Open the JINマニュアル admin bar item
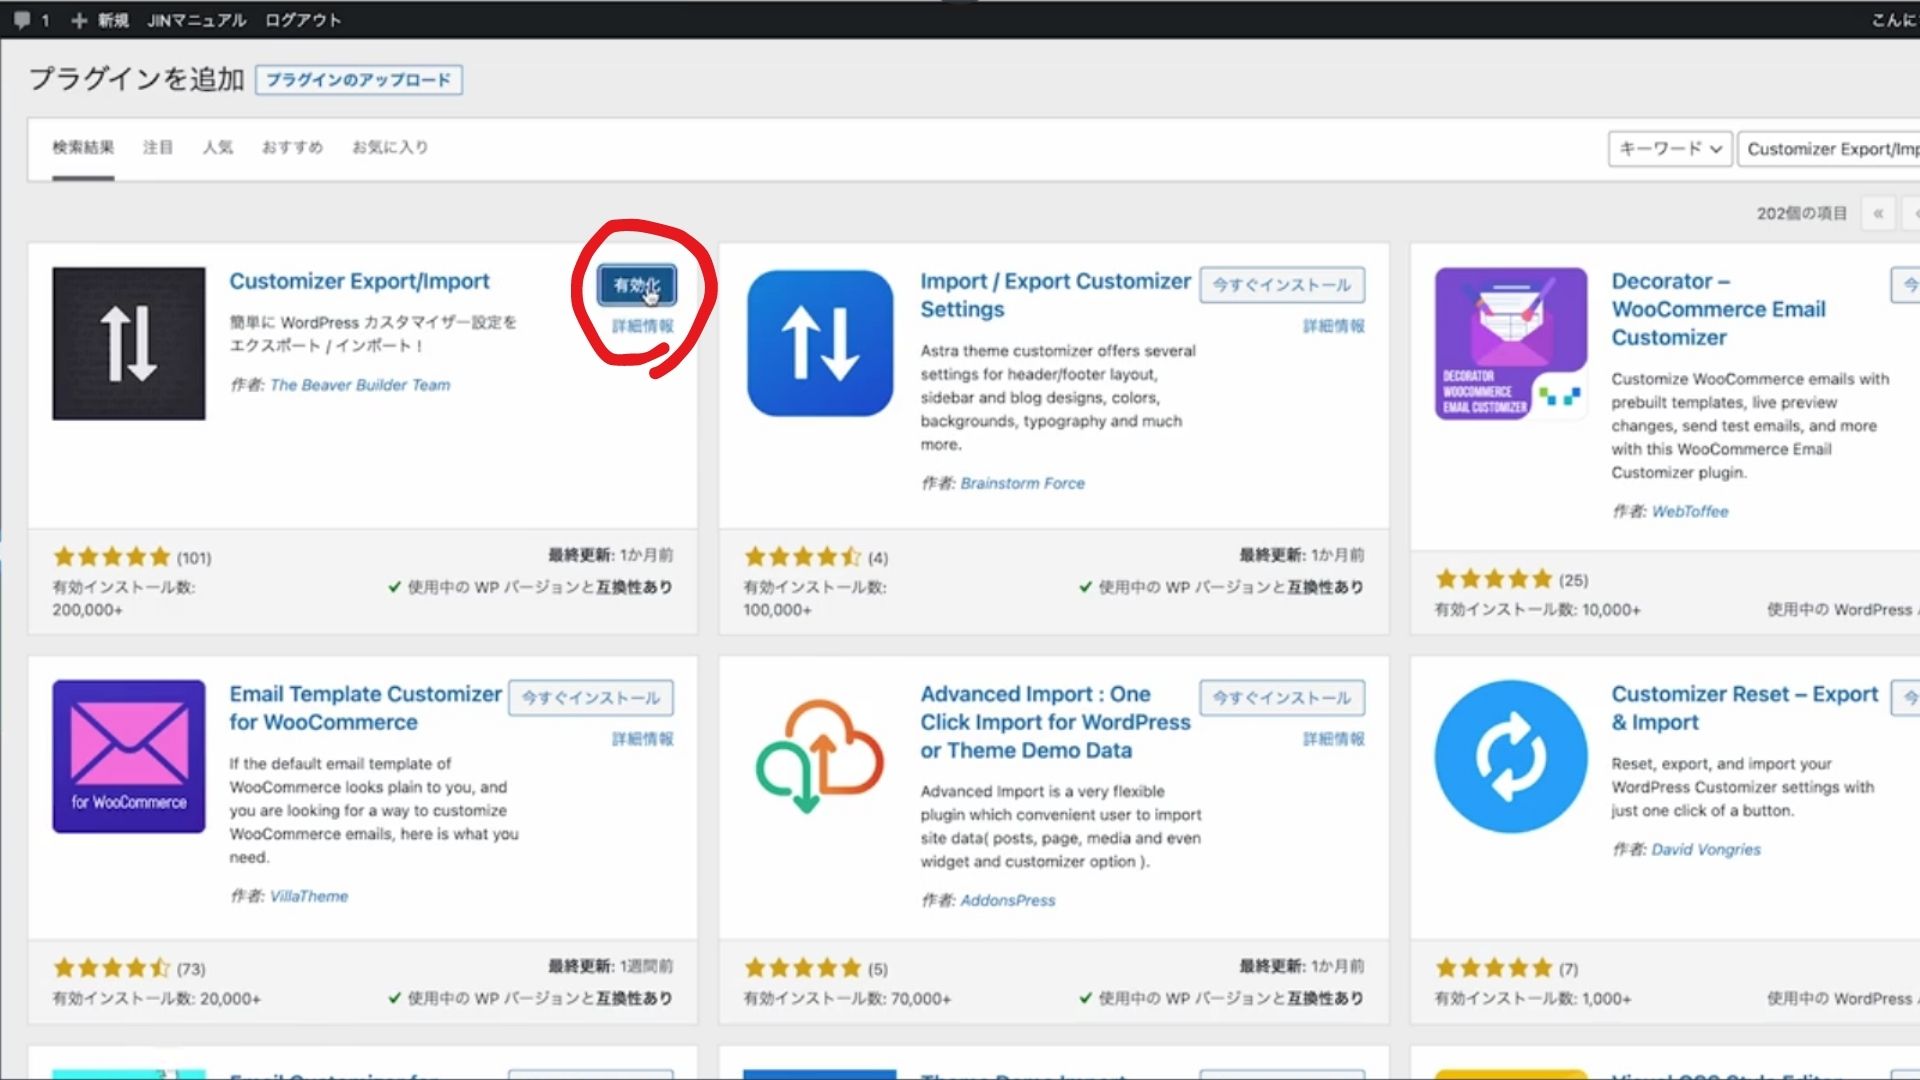This screenshot has height=1080, width=1920. pos(196,20)
